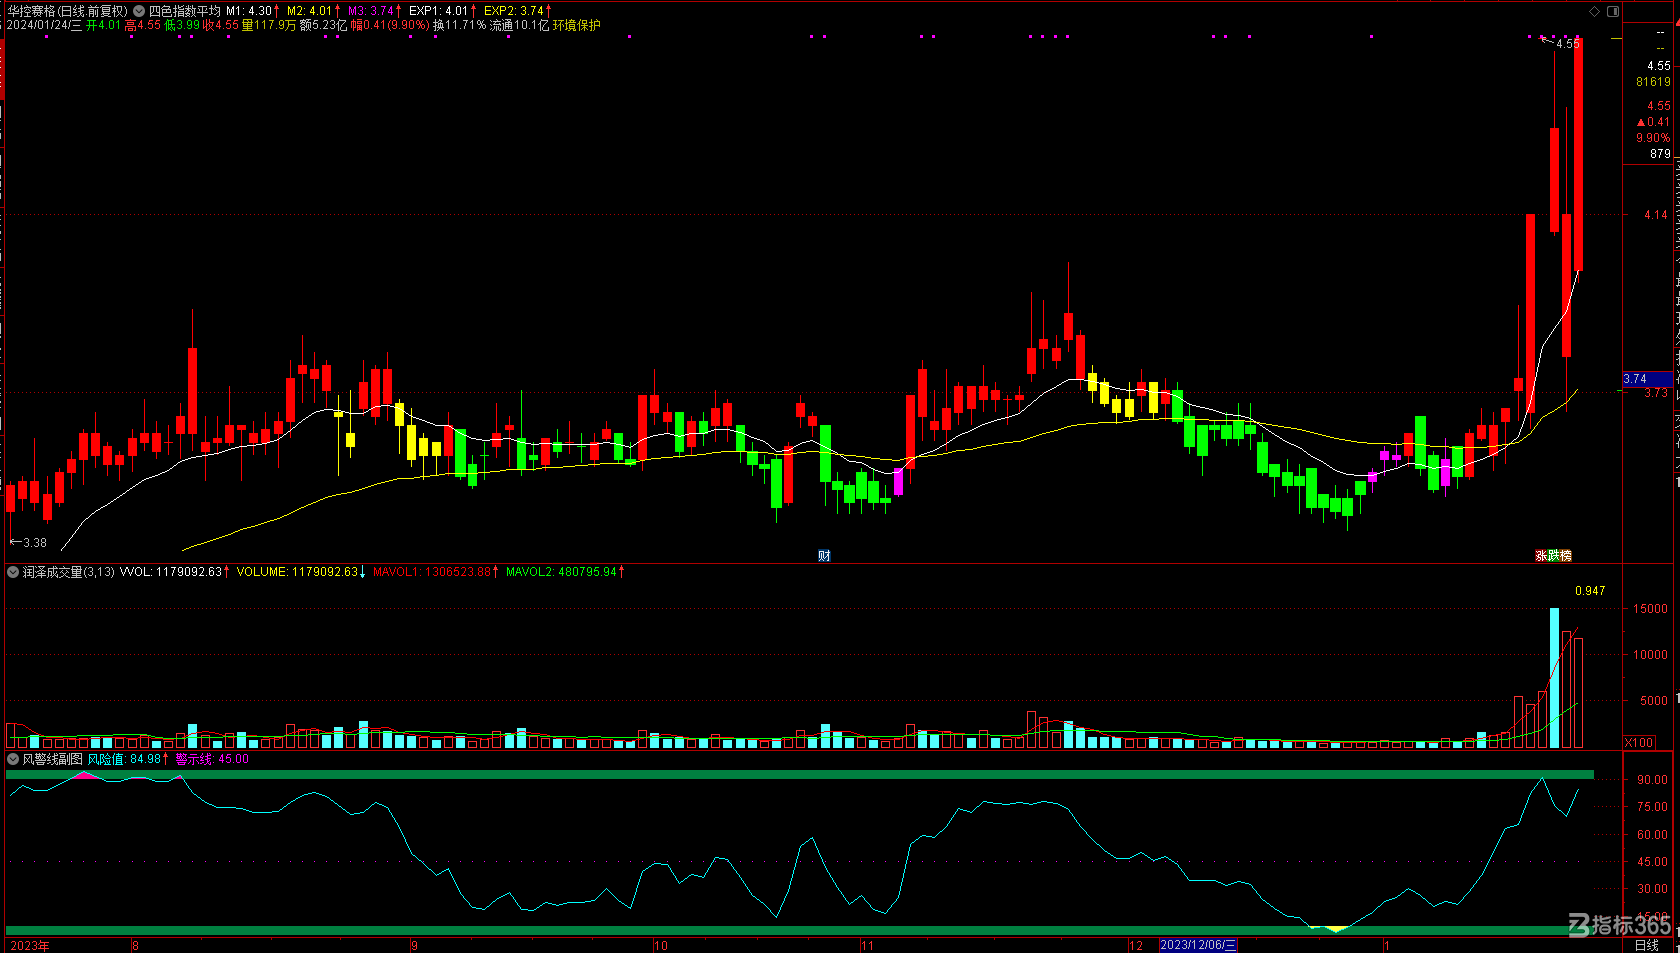
Task: Click the 81619 value in right panel
Action: coord(1653,82)
